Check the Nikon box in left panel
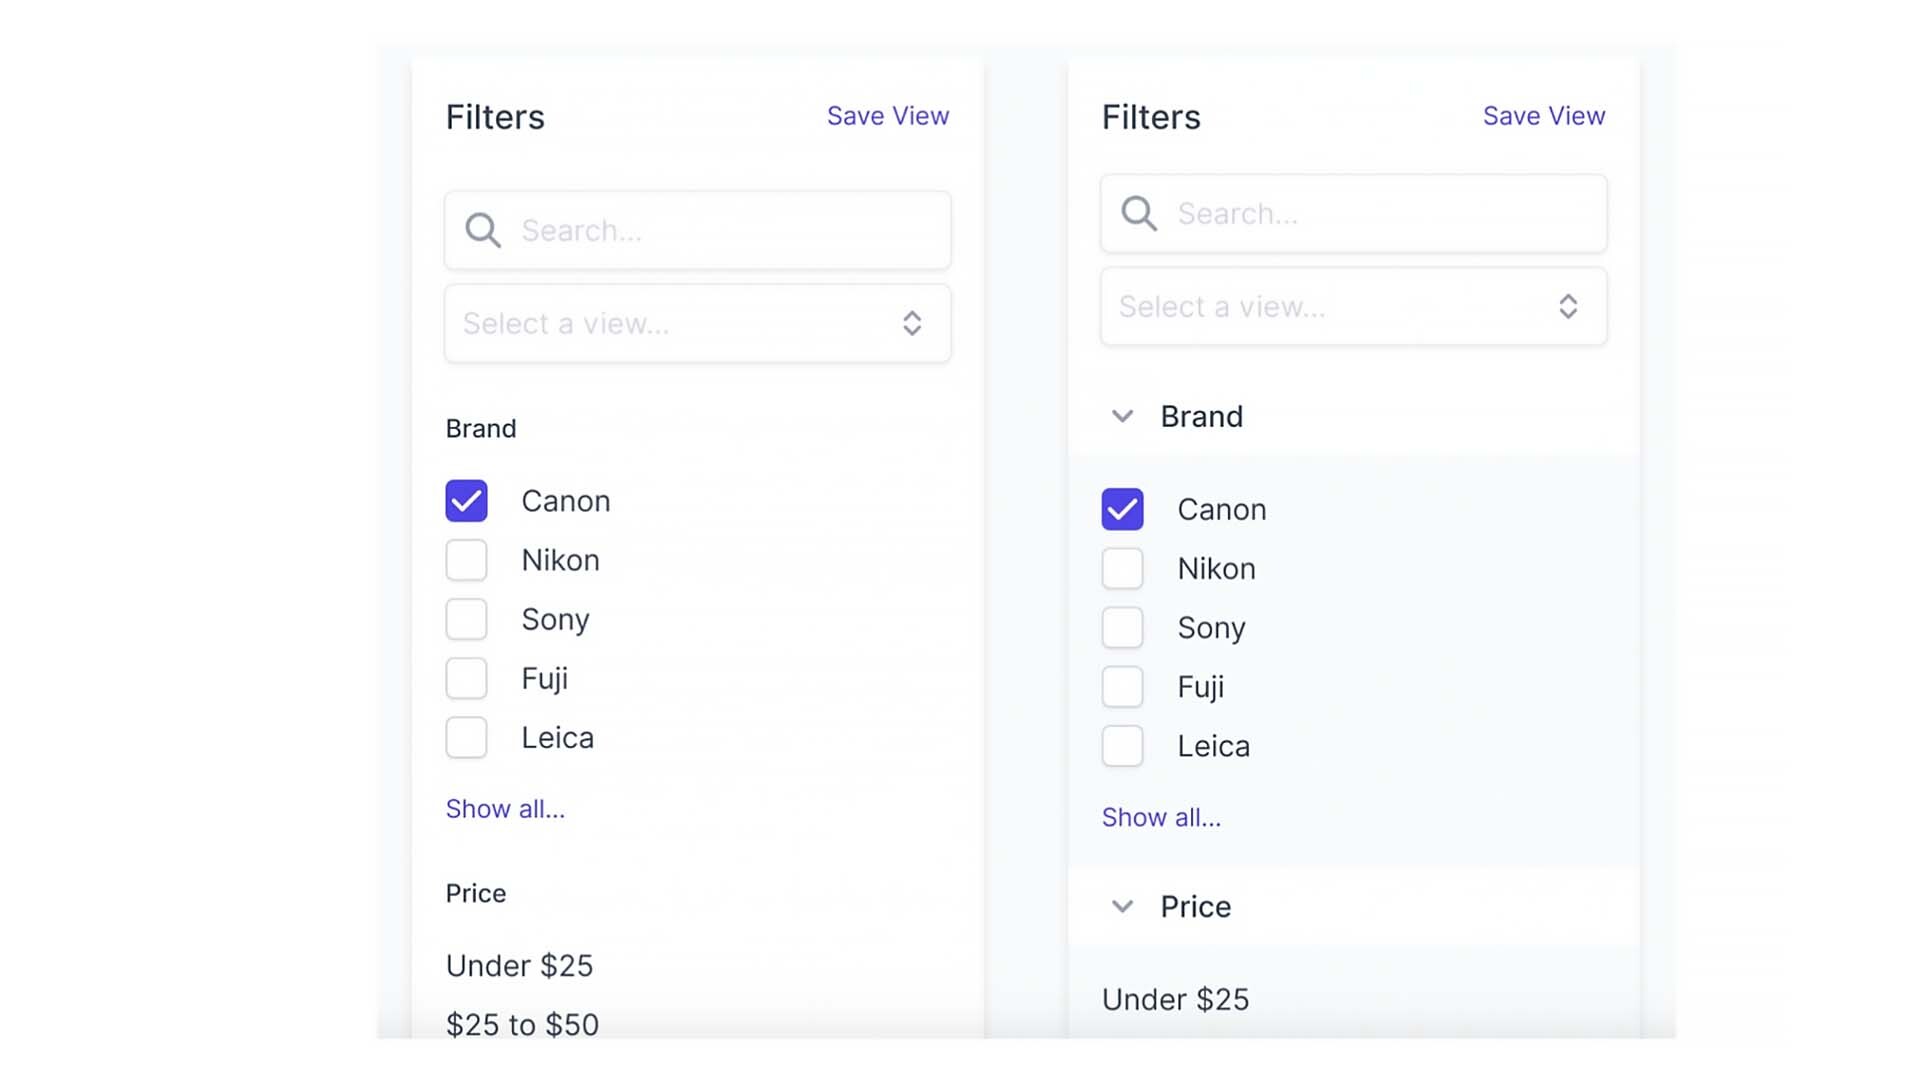The image size is (1920, 1080). point(466,560)
